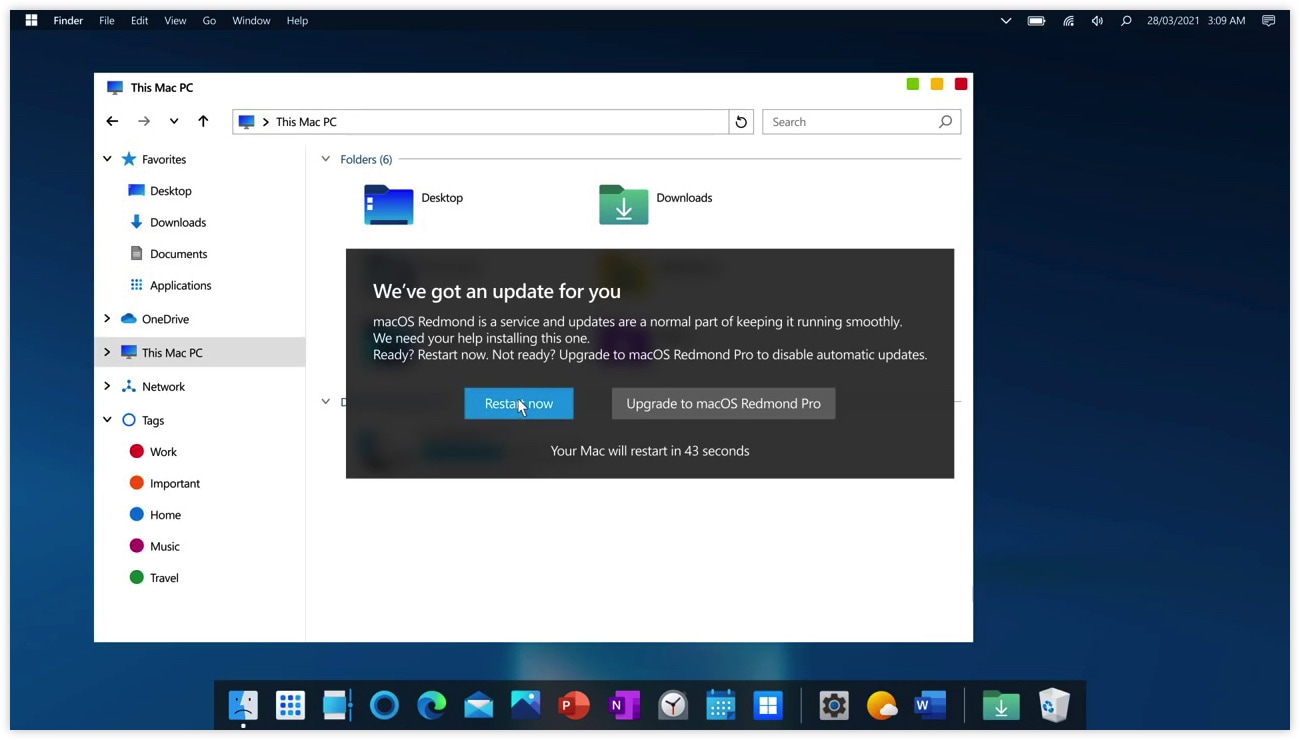This screenshot has height=740, width=1300.
Task: Open the File menu
Action: tap(107, 20)
